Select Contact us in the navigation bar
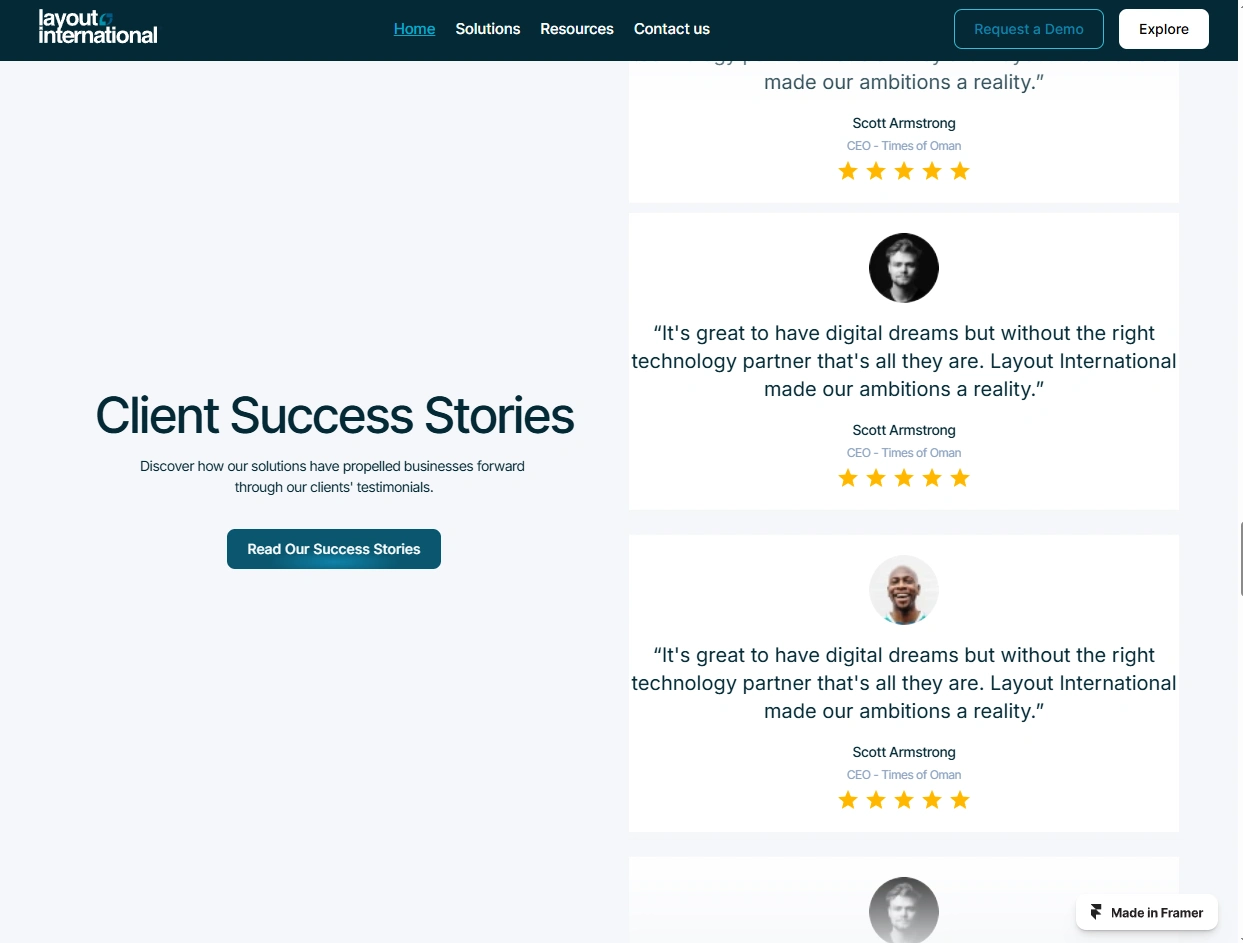1243x943 pixels. tap(672, 29)
